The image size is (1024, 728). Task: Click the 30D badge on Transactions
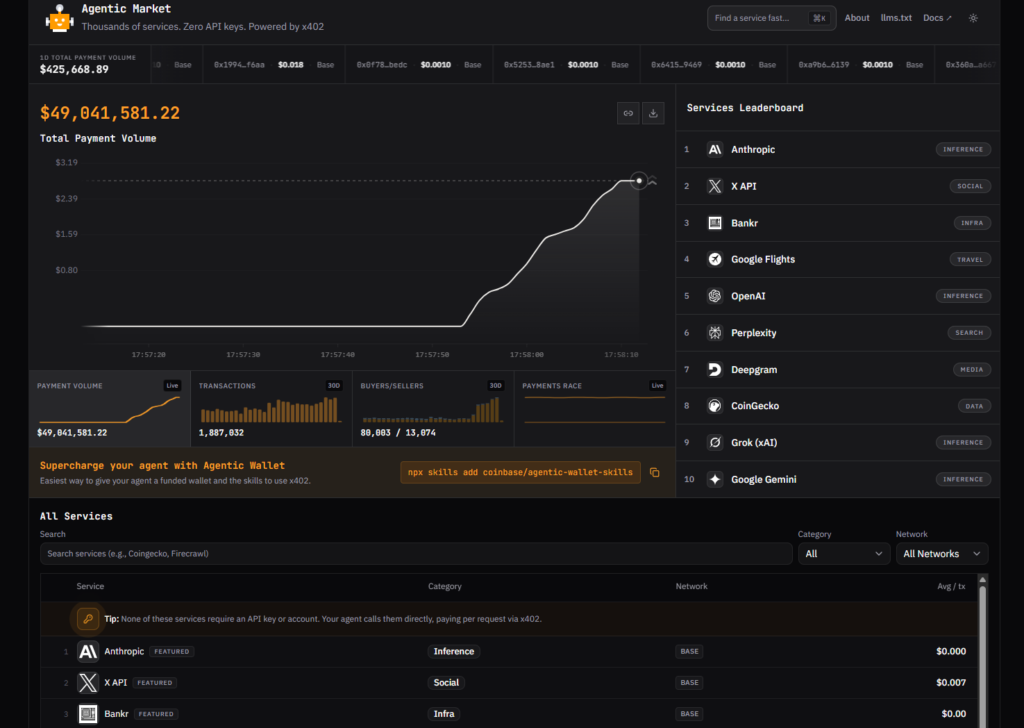click(x=333, y=385)
